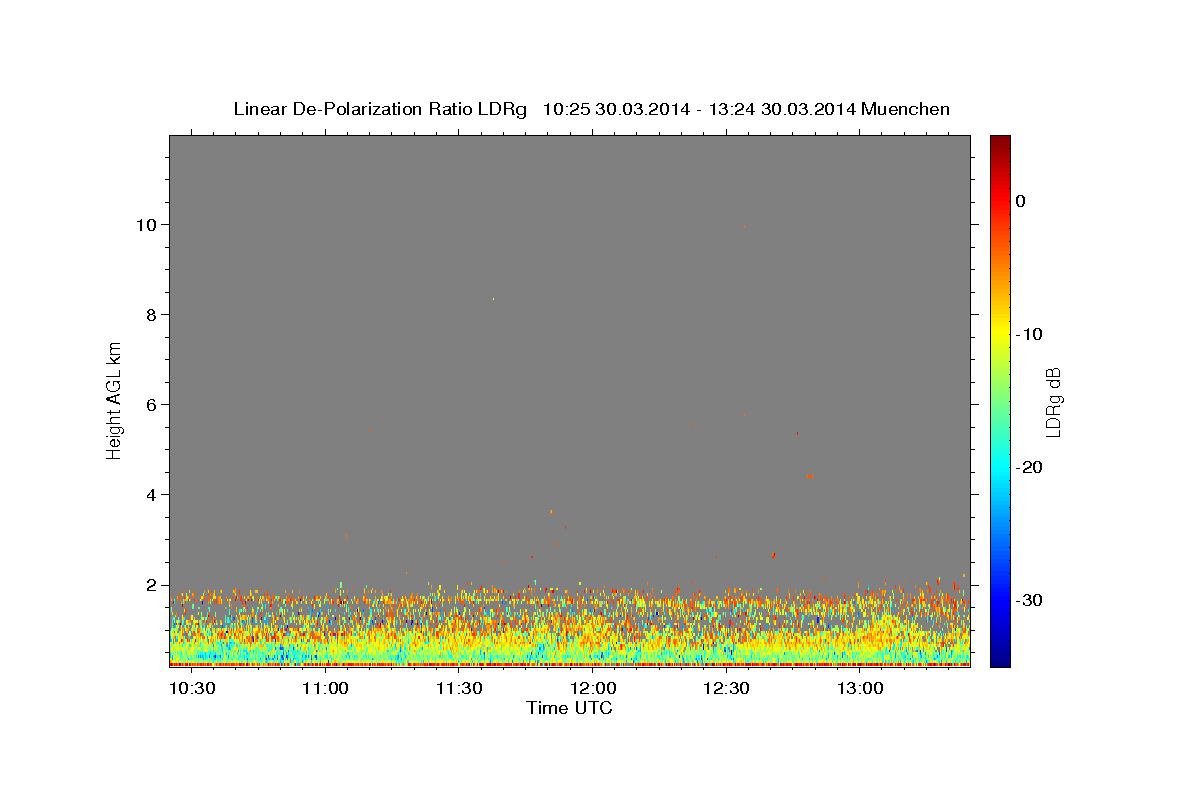Click the colorbar value -10
This screenshot has height=800, width=1200.
(1030, 334)
